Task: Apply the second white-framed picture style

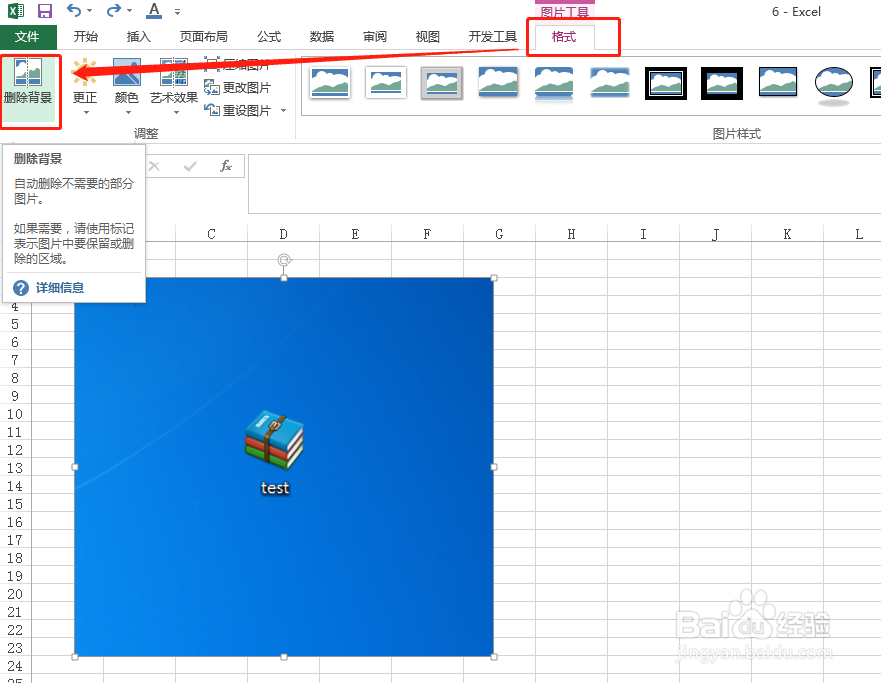Action: coord(385,83)
